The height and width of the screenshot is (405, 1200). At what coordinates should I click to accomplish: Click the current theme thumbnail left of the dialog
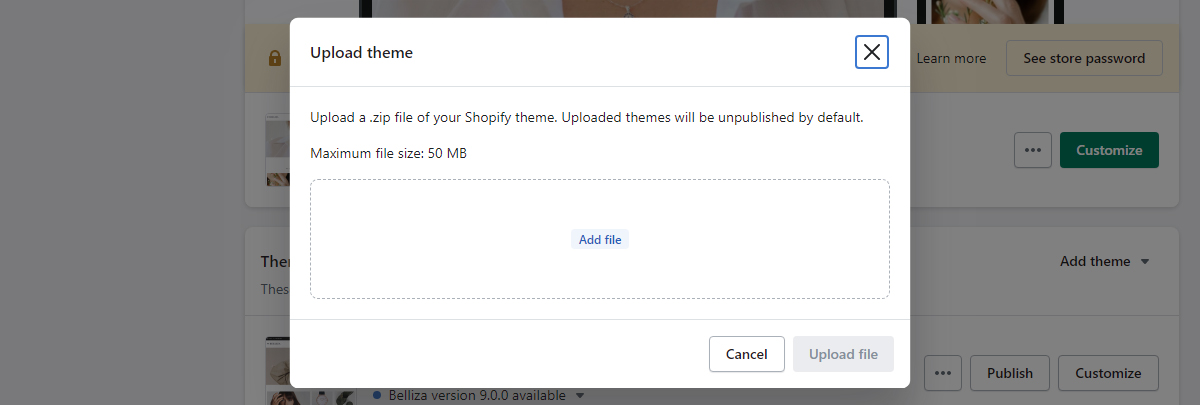click(x=278, y=150)
